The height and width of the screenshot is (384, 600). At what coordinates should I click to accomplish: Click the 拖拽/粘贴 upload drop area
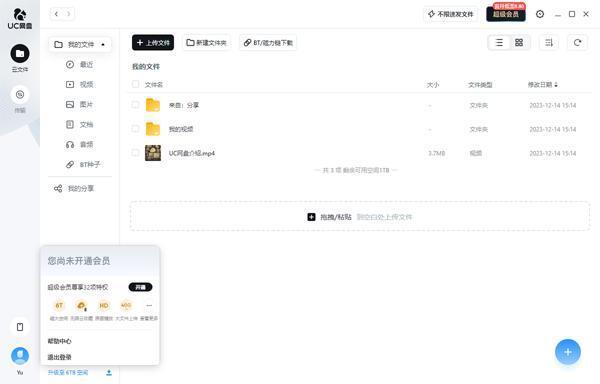tap(360, 216)
